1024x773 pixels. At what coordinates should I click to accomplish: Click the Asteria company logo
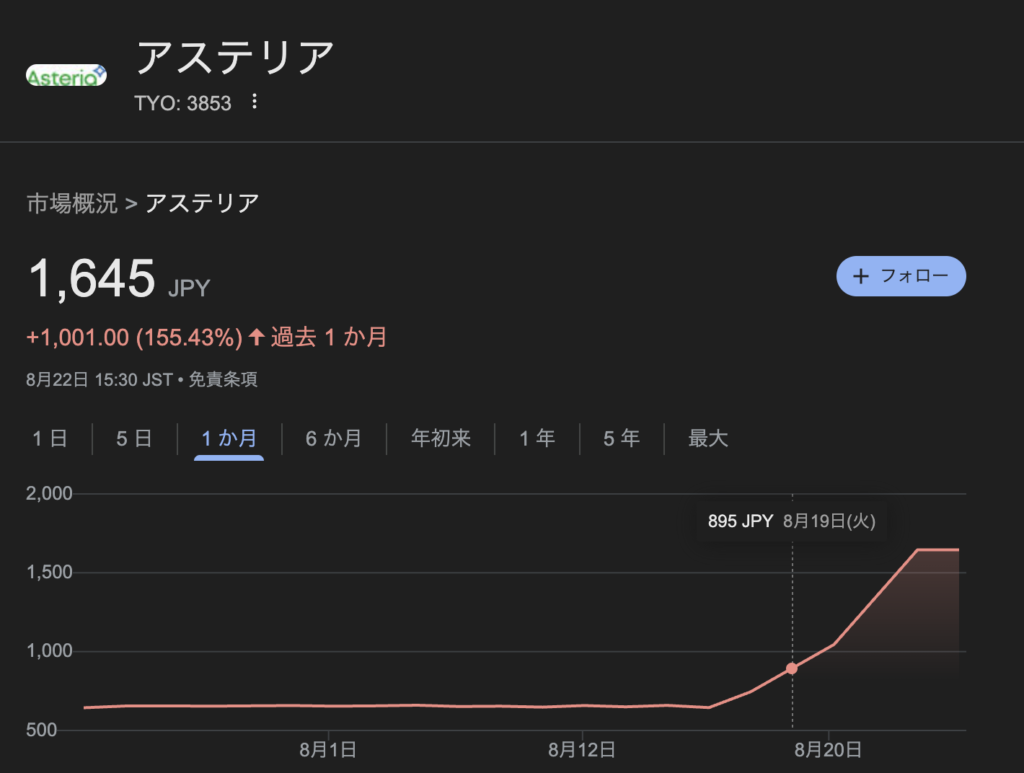click(x=66, y=76)
